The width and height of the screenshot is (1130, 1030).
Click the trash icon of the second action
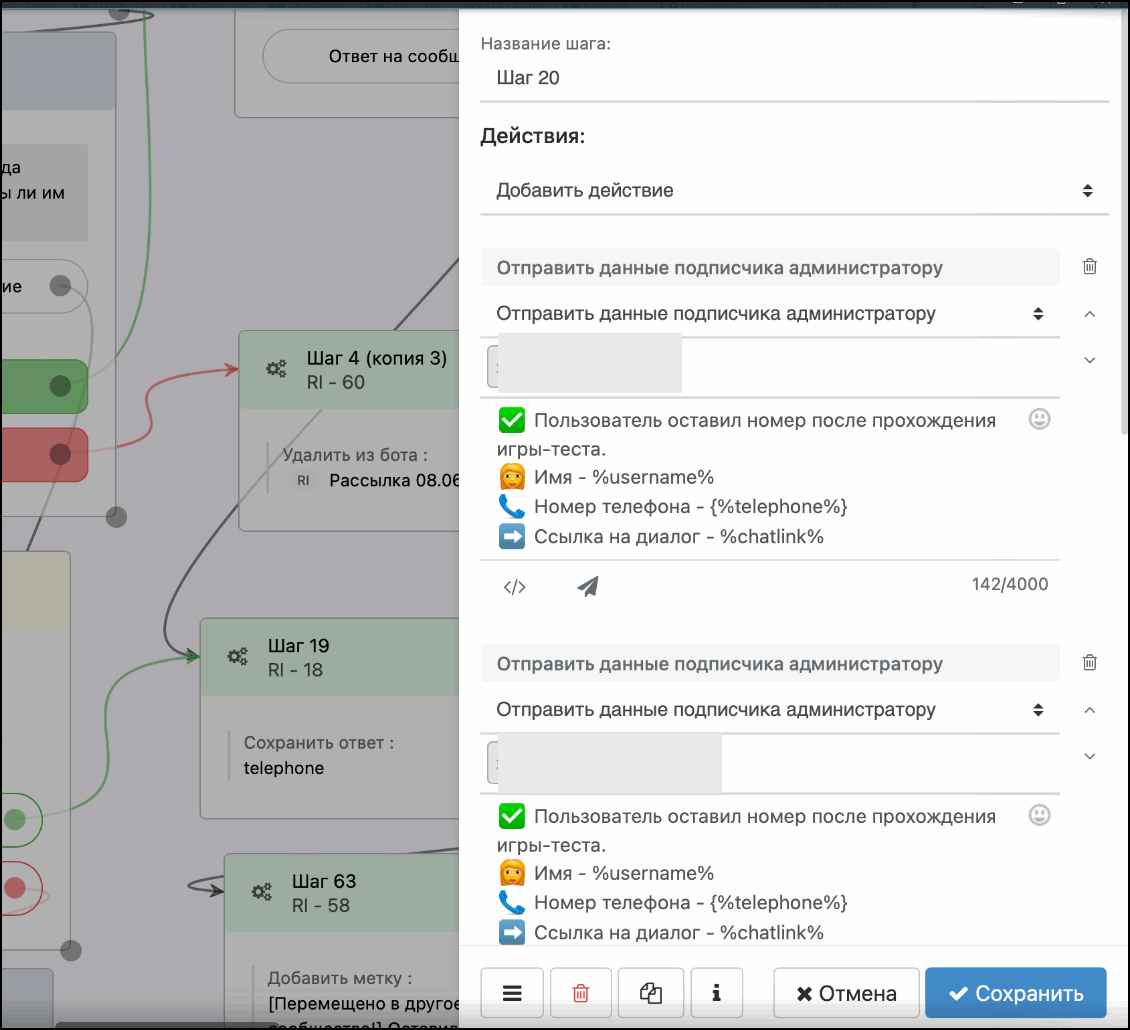1090,662
